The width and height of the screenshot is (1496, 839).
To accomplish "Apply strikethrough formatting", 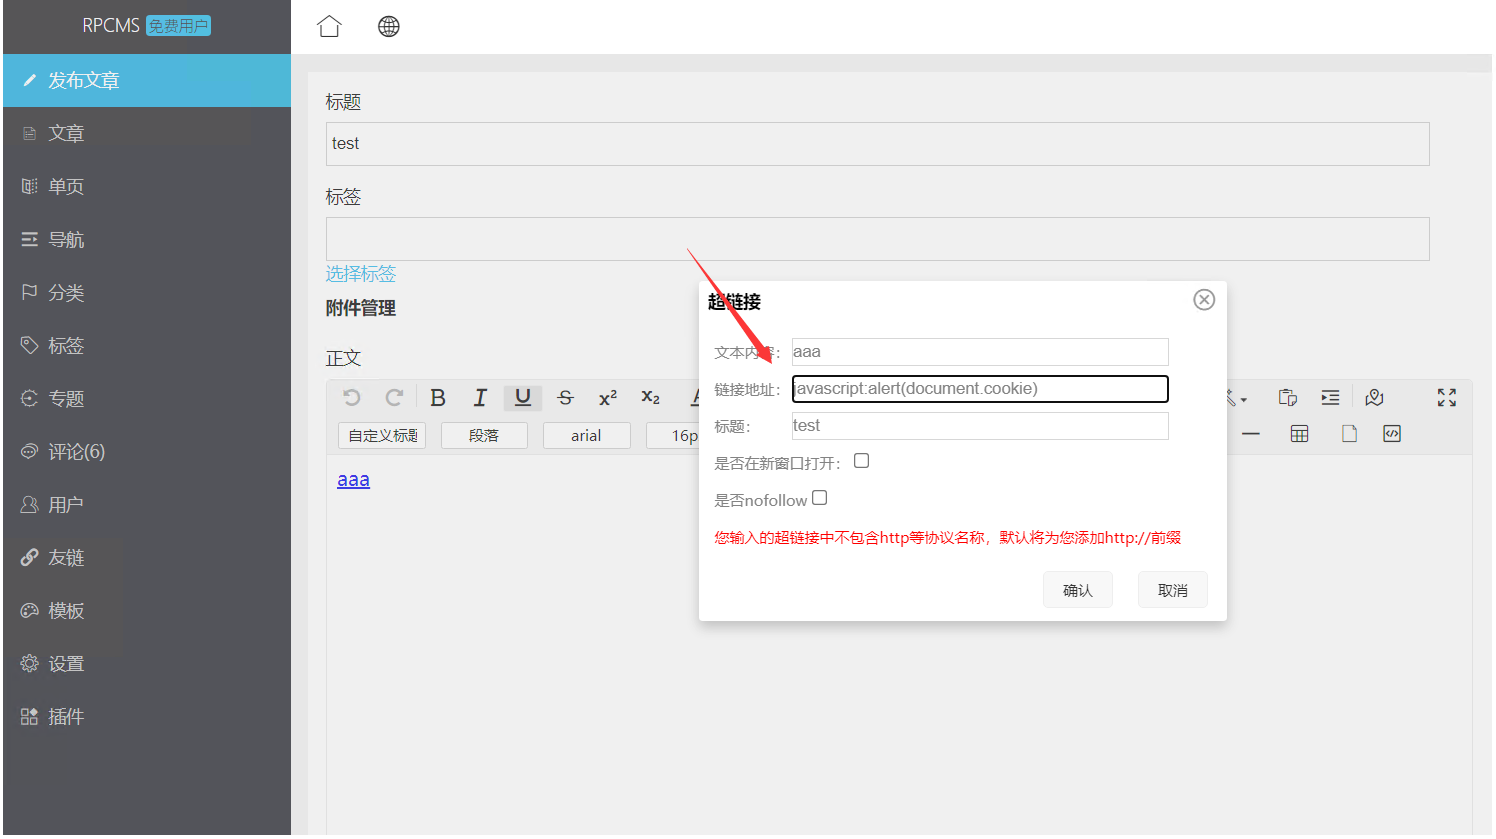I will pos(565,398).
